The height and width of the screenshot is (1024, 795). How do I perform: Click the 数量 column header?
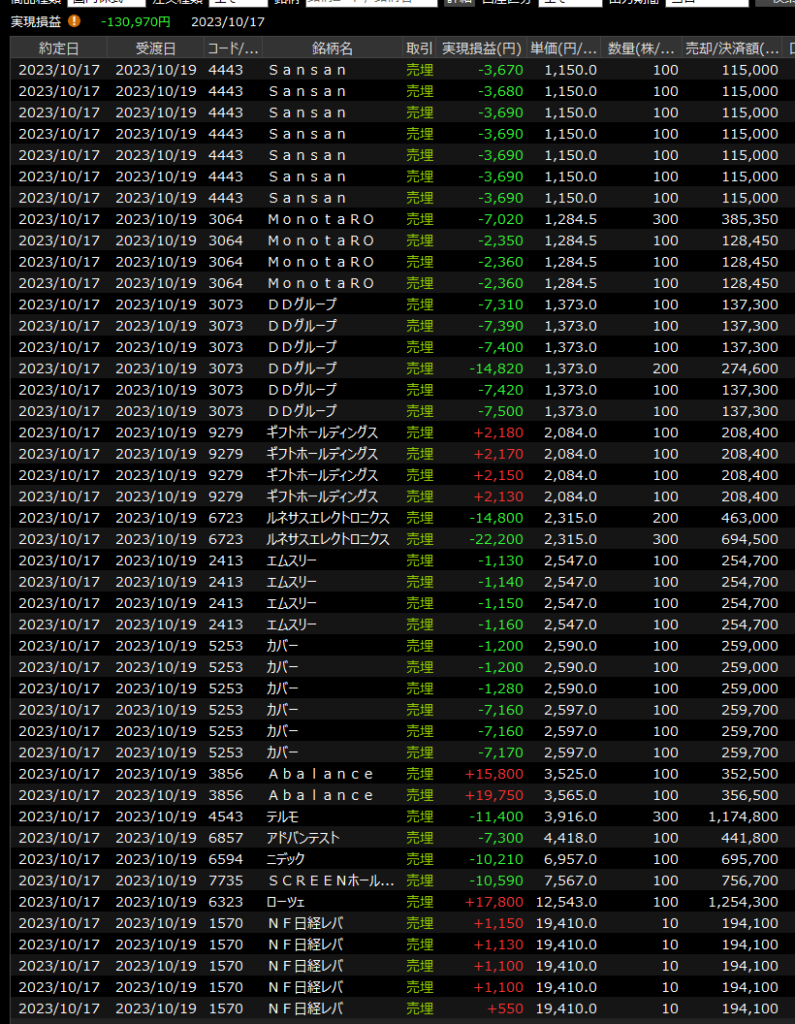(x=642, y=48)
